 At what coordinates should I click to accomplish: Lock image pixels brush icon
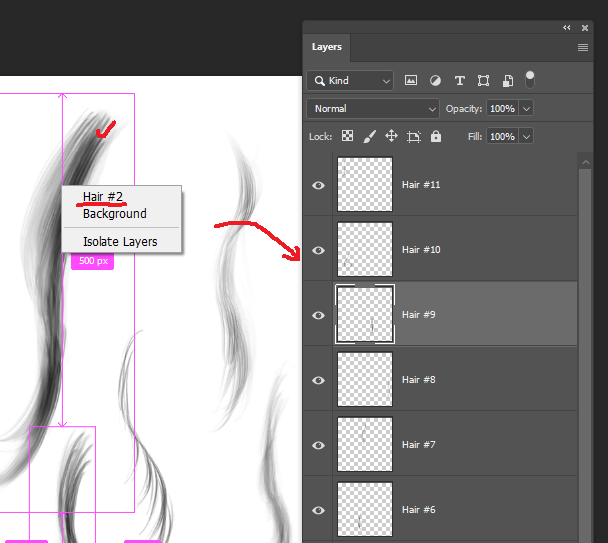(x=369, y=137)
